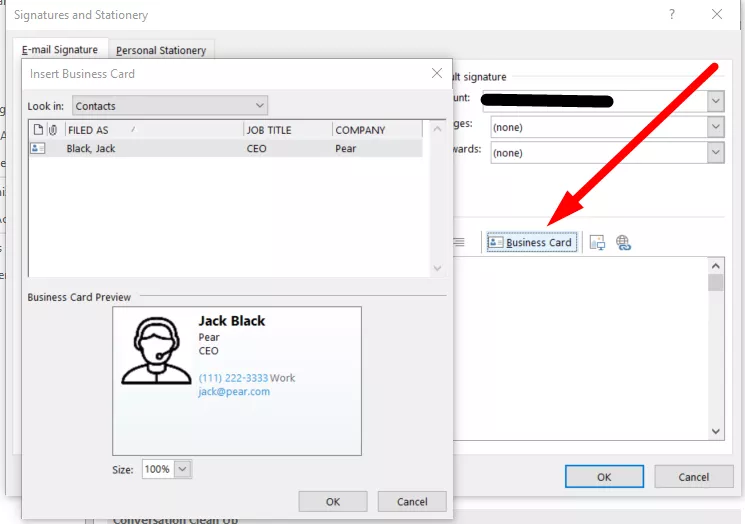Image resolution: width=745 pixels, height=524 pixels.
Task: Click the Insert Picture icon
Action: point(597,242)
